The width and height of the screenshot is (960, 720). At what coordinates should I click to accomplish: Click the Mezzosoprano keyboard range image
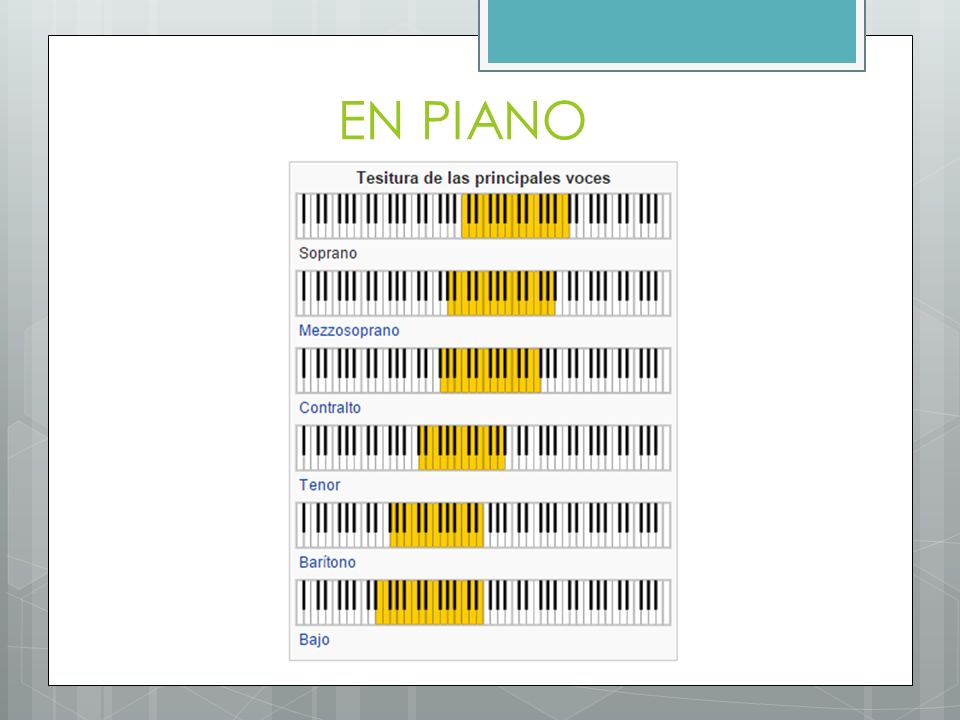point(483,293)
